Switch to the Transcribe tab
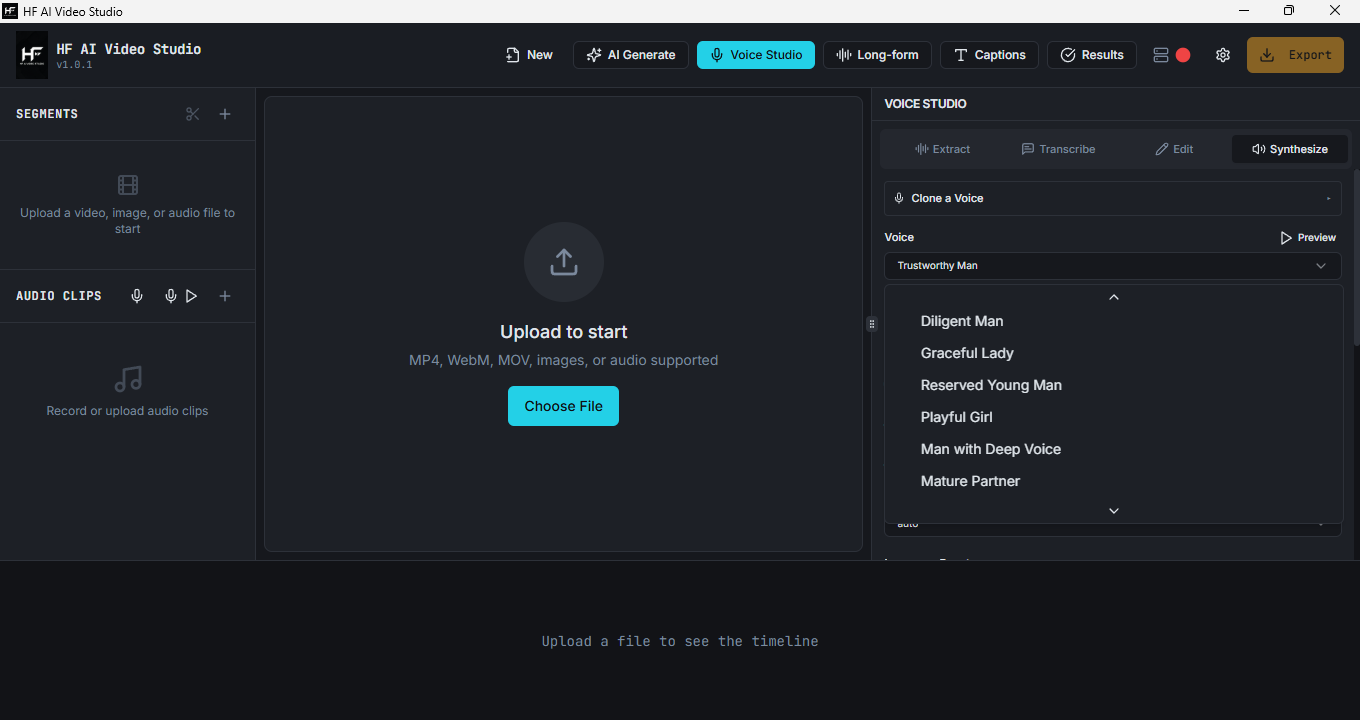The image size is (1360, 720). [x=1058, y=149]
